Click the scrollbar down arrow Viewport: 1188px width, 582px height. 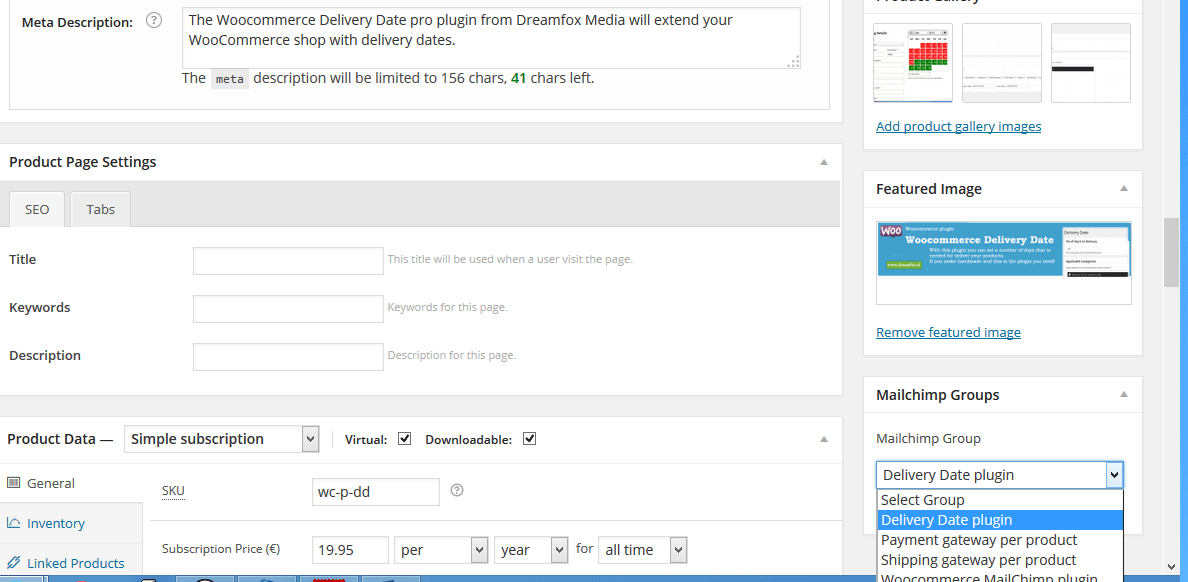point(1171,565)
